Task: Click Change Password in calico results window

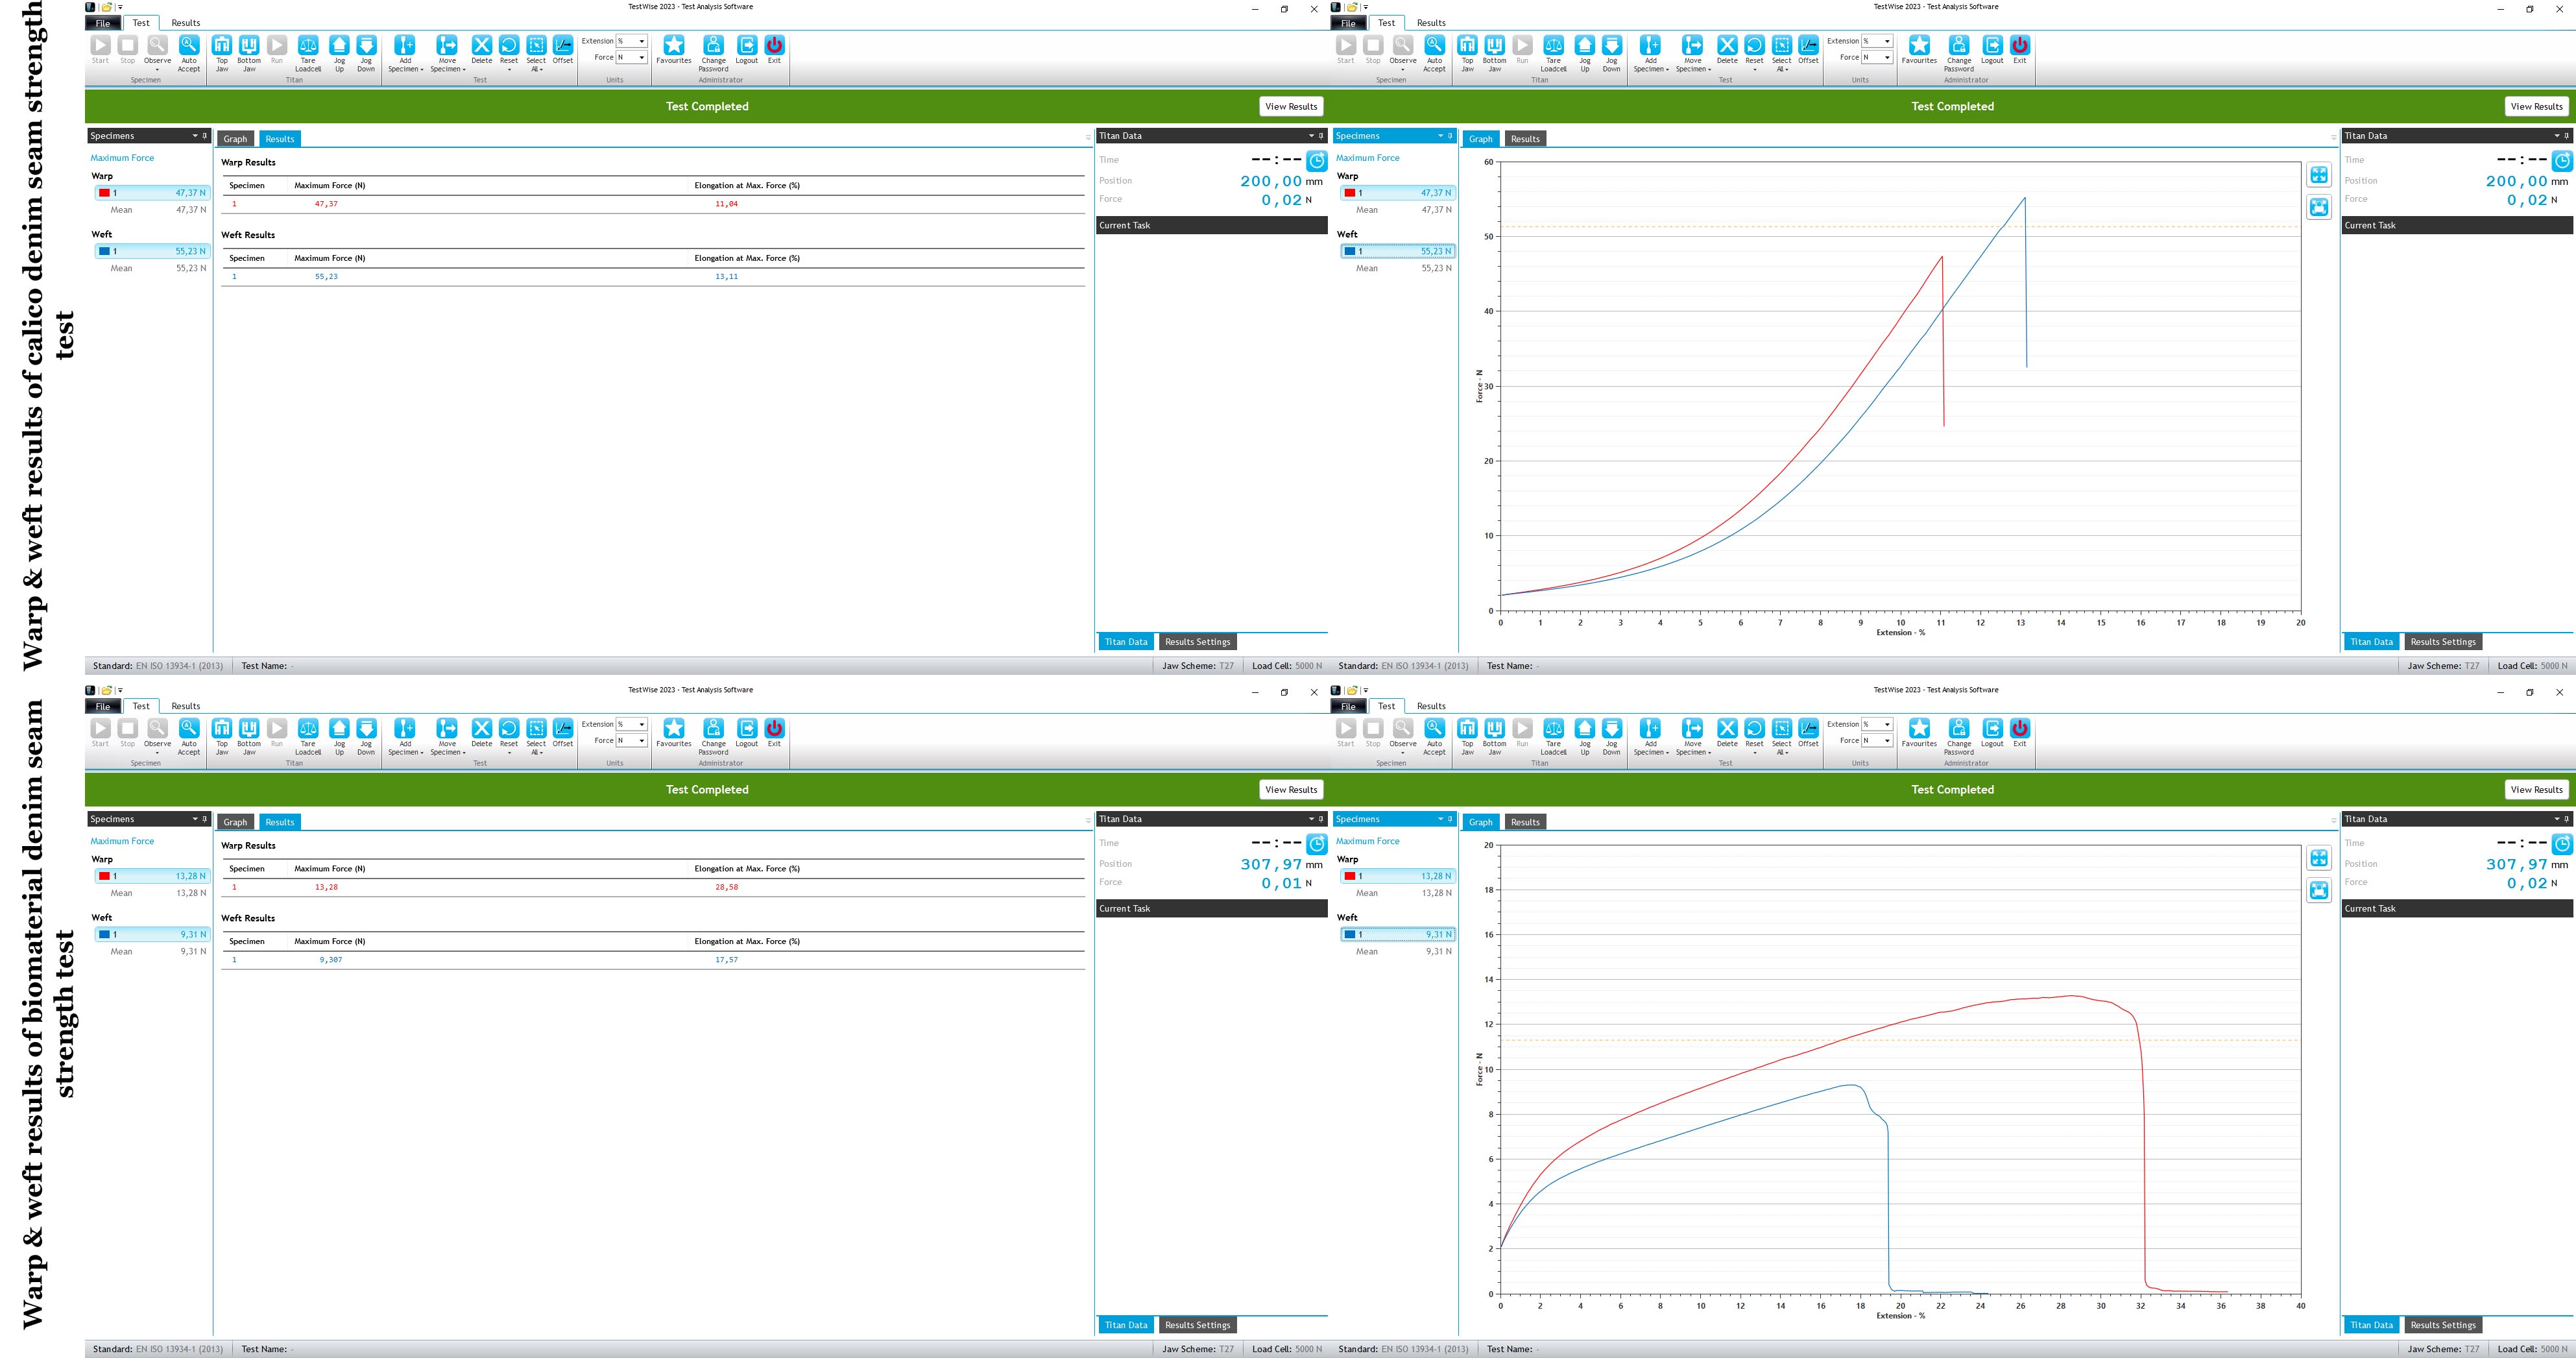Action: click(713, 53)
